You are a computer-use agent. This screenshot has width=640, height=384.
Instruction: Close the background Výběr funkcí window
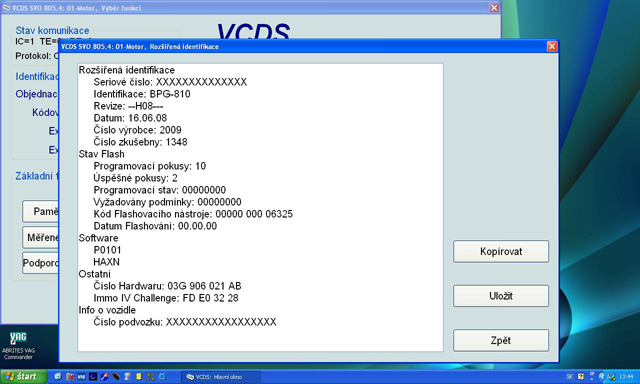(494, 7)
